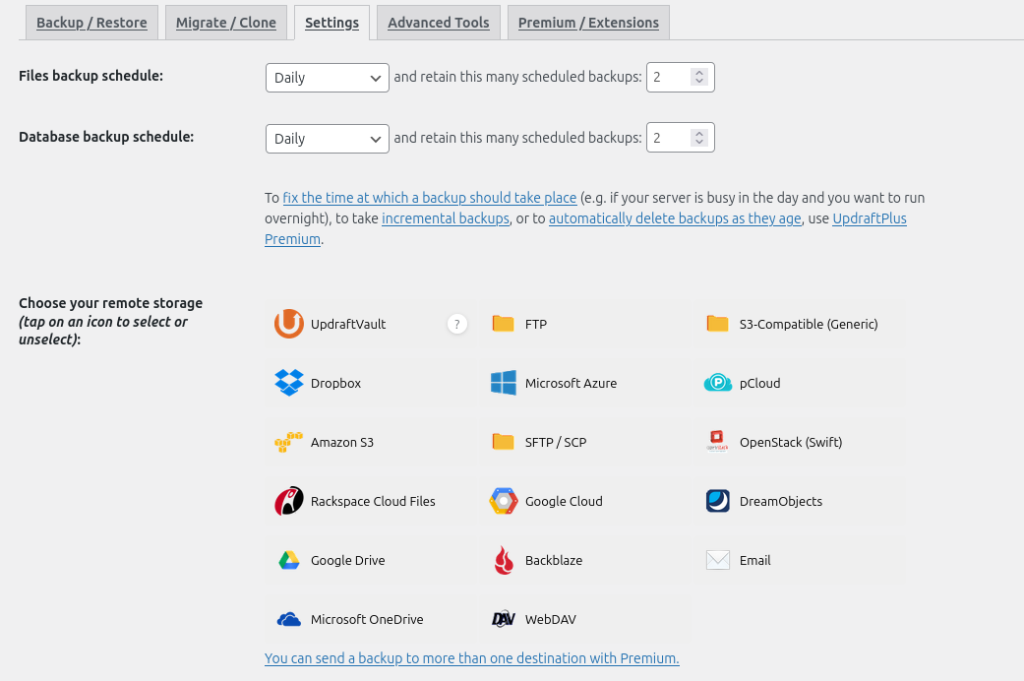Choose Google Drive as remote storage
This screenshot has height=681, width=1024.
click(289, 560)
